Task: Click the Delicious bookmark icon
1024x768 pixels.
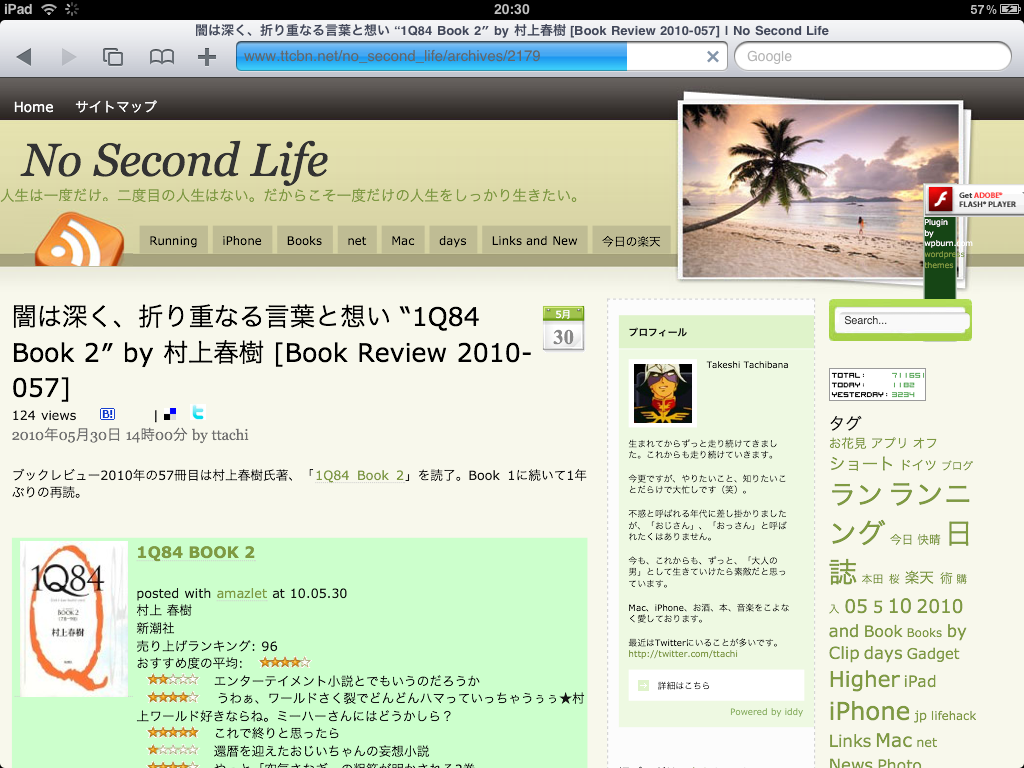Action: pyautogui.click(x=171, y=414)
